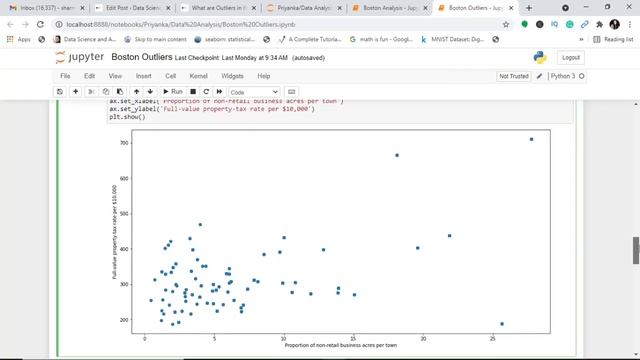Switch to What are Outliers tab
Screen dimensions: 640x360
tap(218, 8)
